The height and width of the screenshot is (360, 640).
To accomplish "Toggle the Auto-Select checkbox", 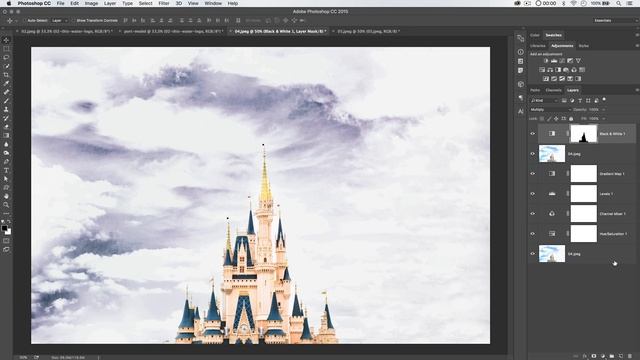I will pos(24,20).
